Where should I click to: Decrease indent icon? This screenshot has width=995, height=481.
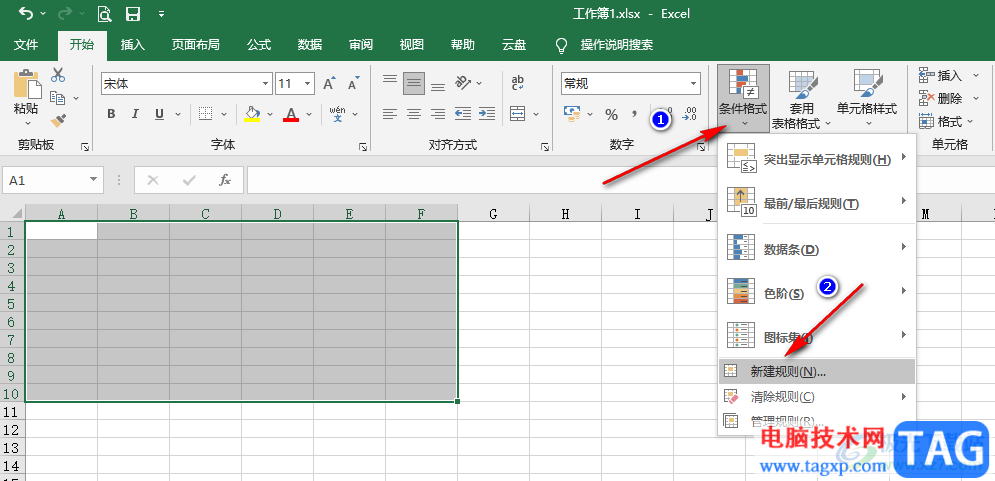[463, 114]
